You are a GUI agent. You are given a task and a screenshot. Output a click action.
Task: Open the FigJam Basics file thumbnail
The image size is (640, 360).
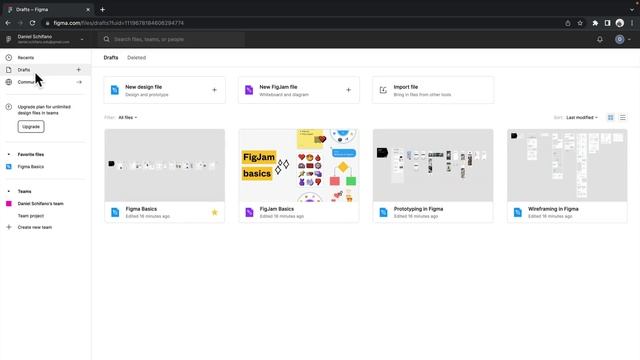click(299, 165)
